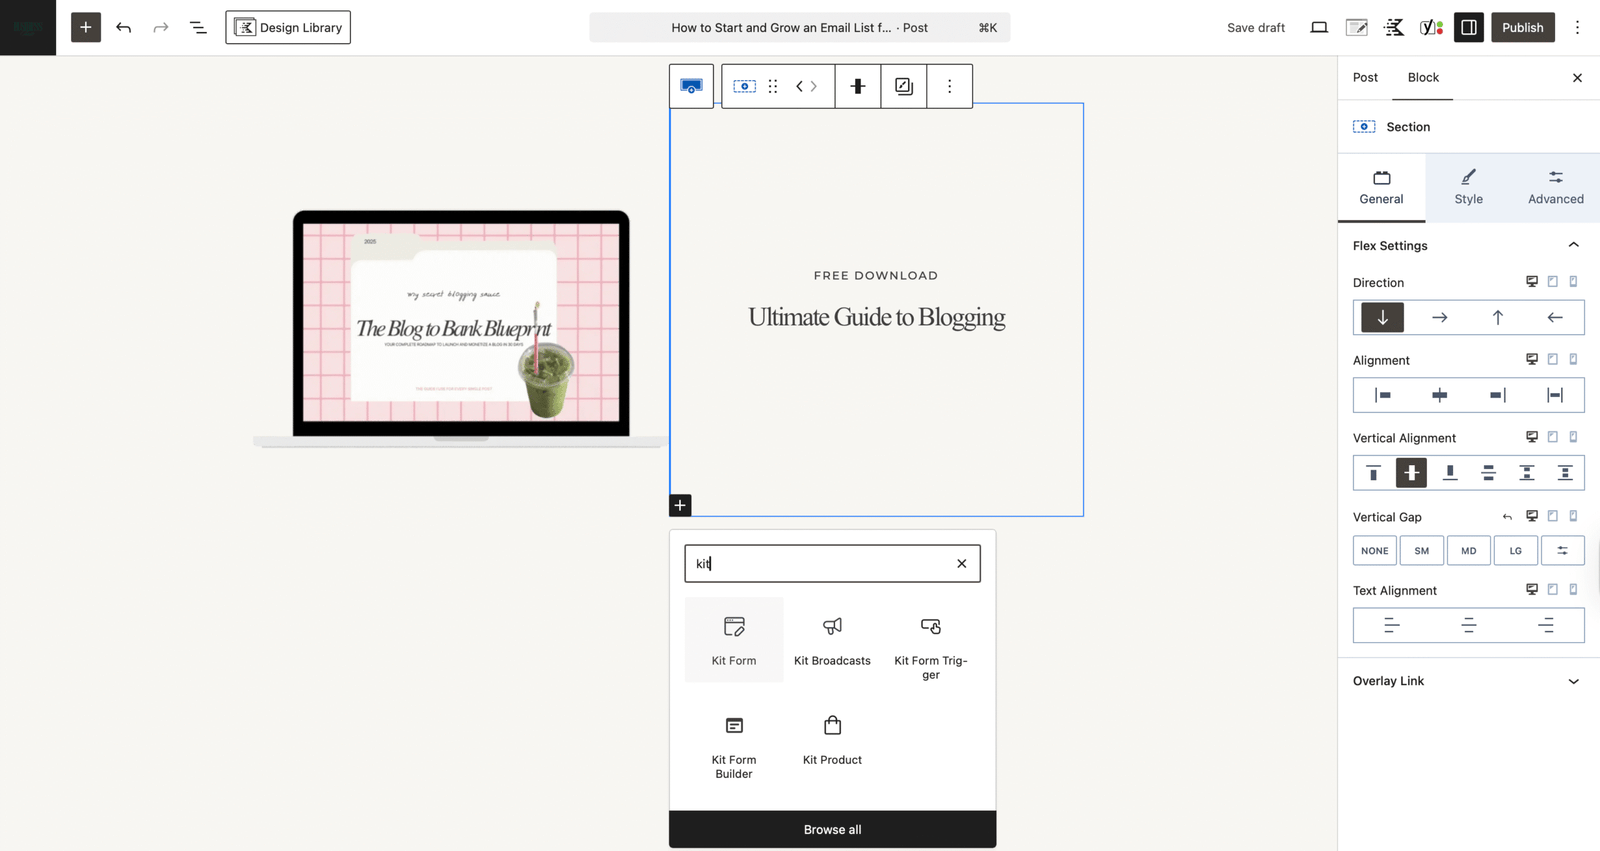Expand the Overlay Link panel

click(1468, 681)
